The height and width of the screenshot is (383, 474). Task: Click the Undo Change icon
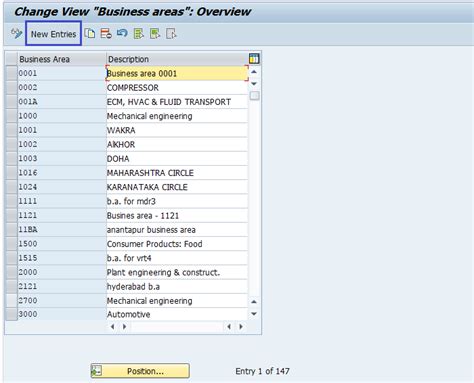click(122, 33)
